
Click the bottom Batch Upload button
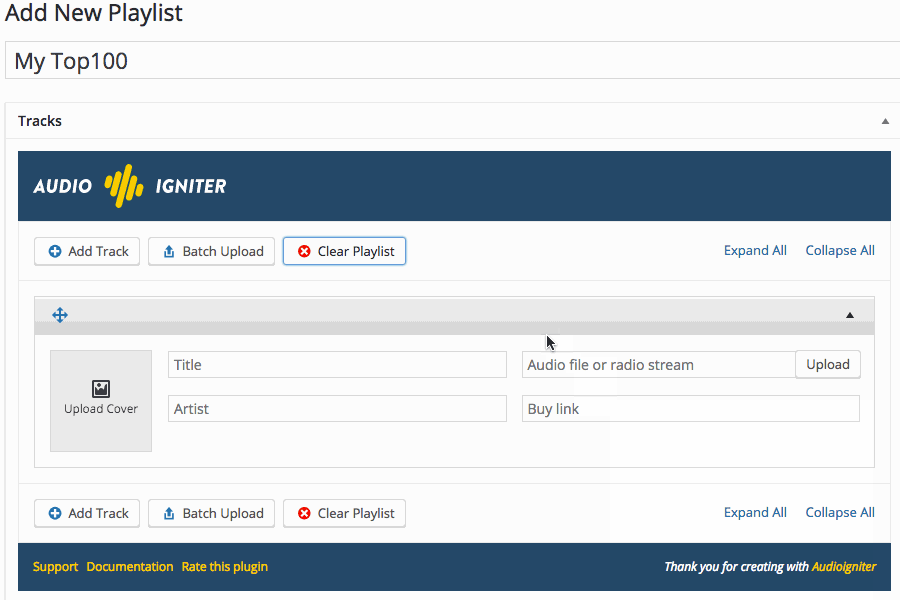point(211,513)
